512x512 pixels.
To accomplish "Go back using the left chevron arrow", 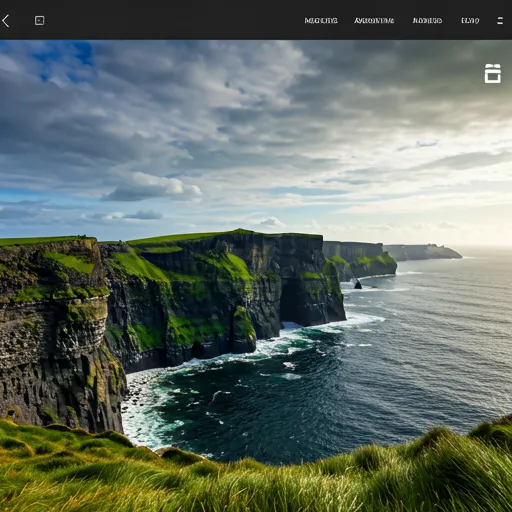I will [x=5, y=21].
